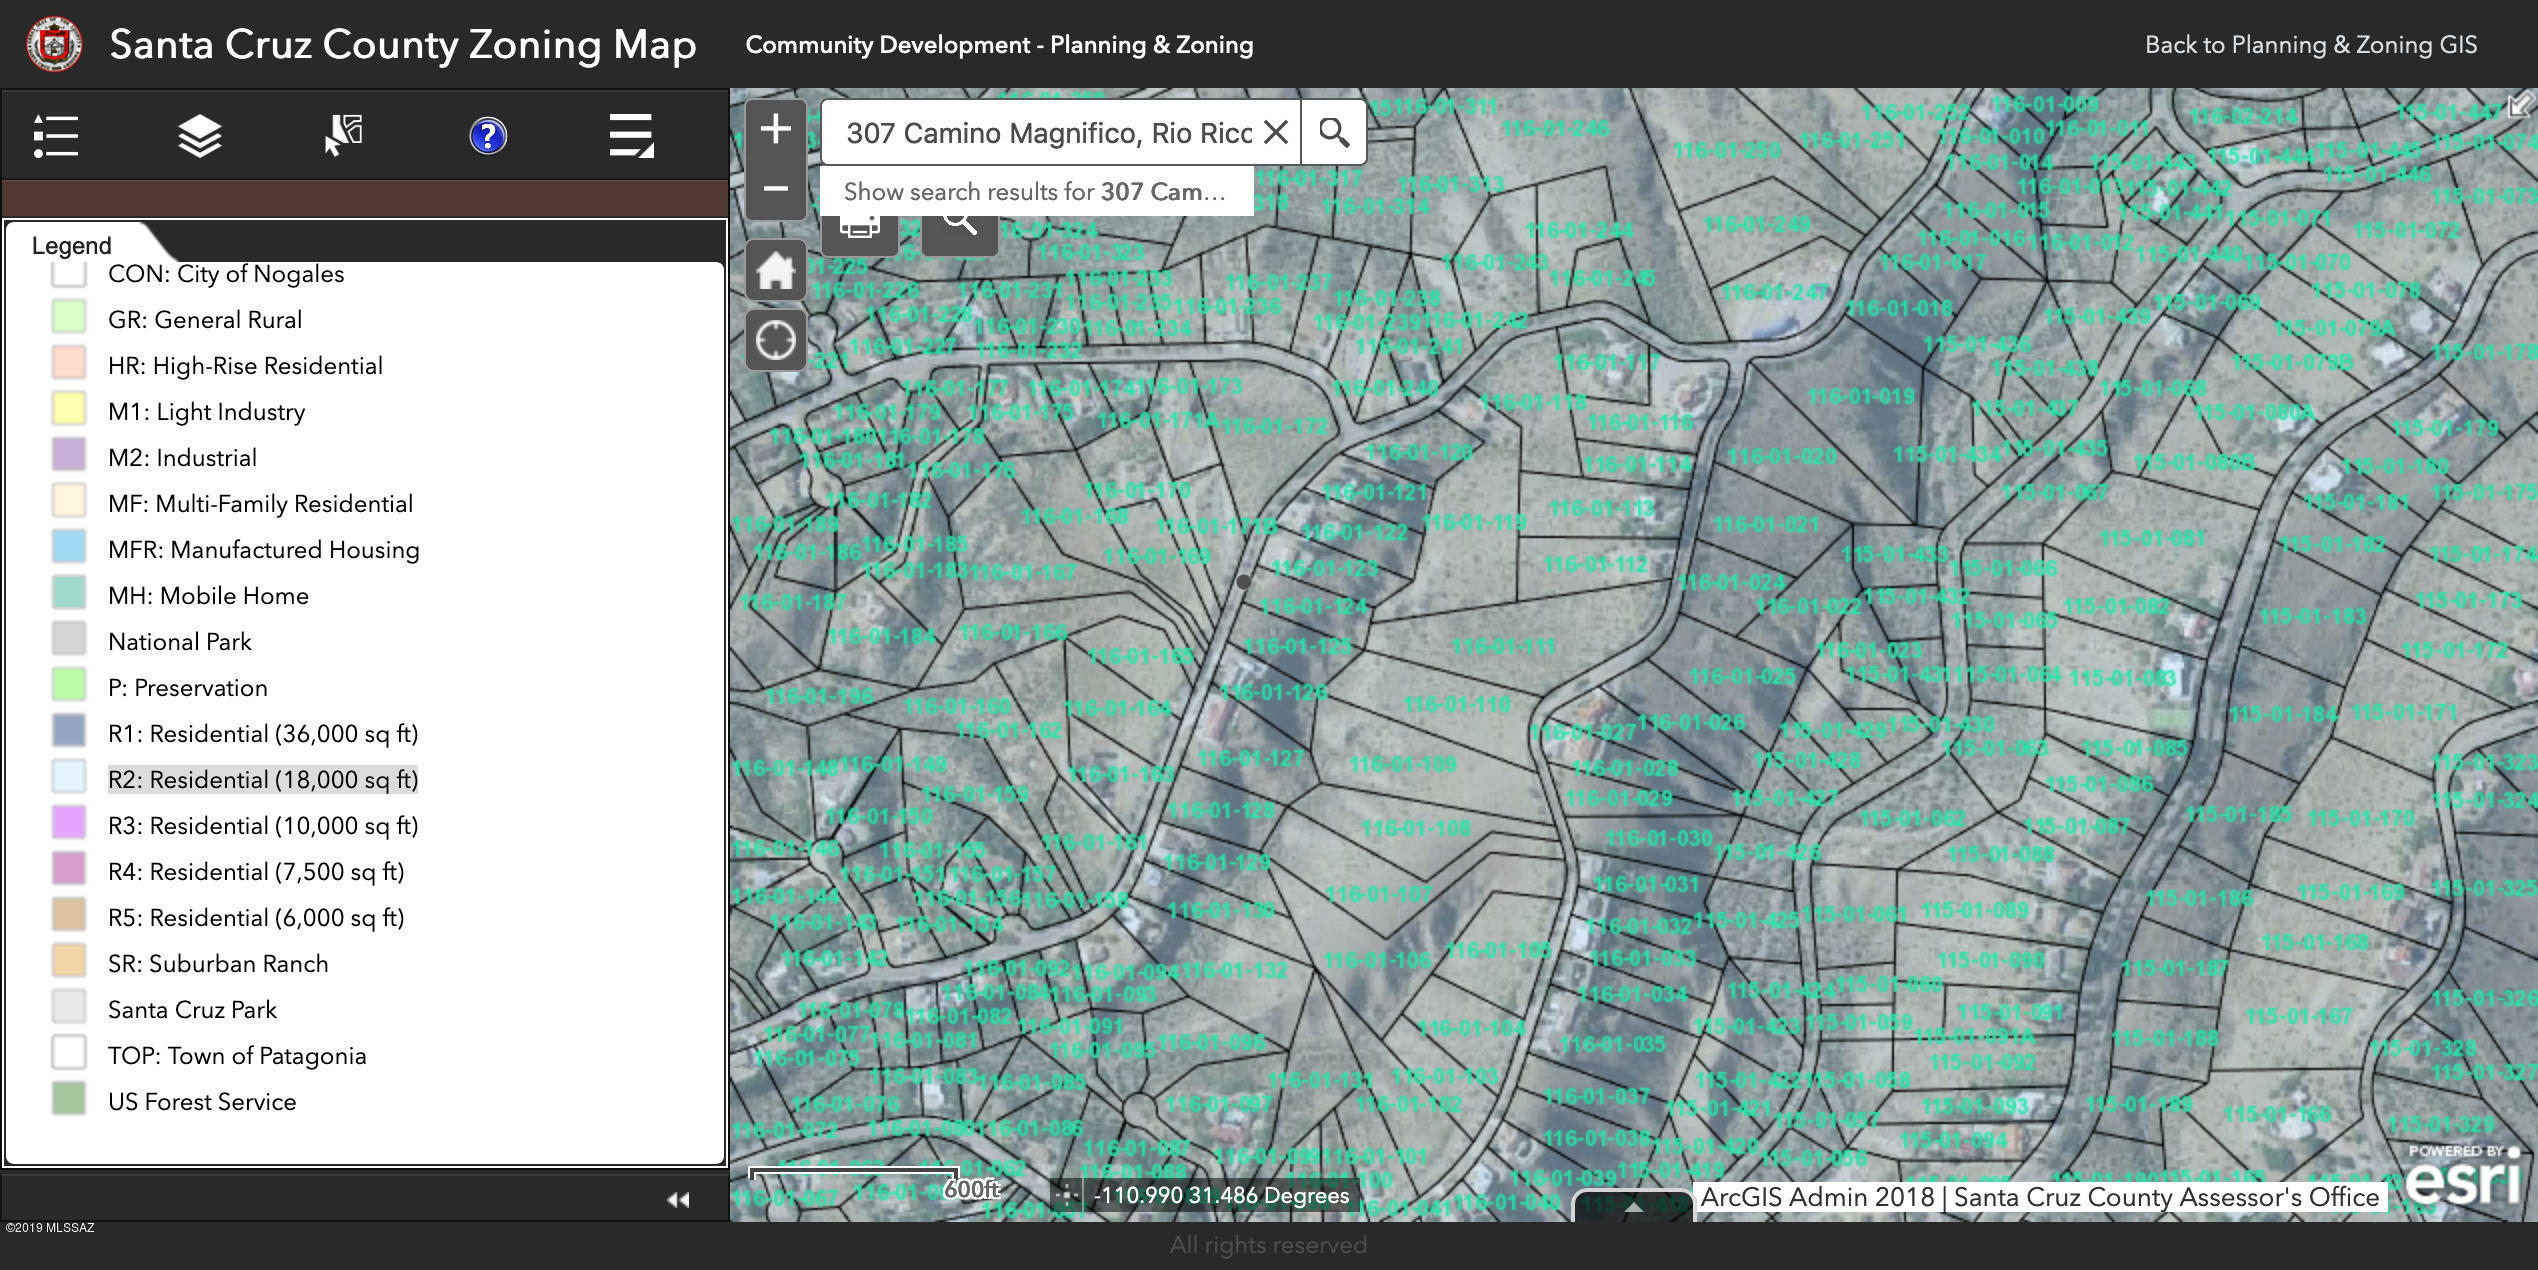
Task: Click parcel label 116-01-021 on map
Action: click(x=1766, y=524)
